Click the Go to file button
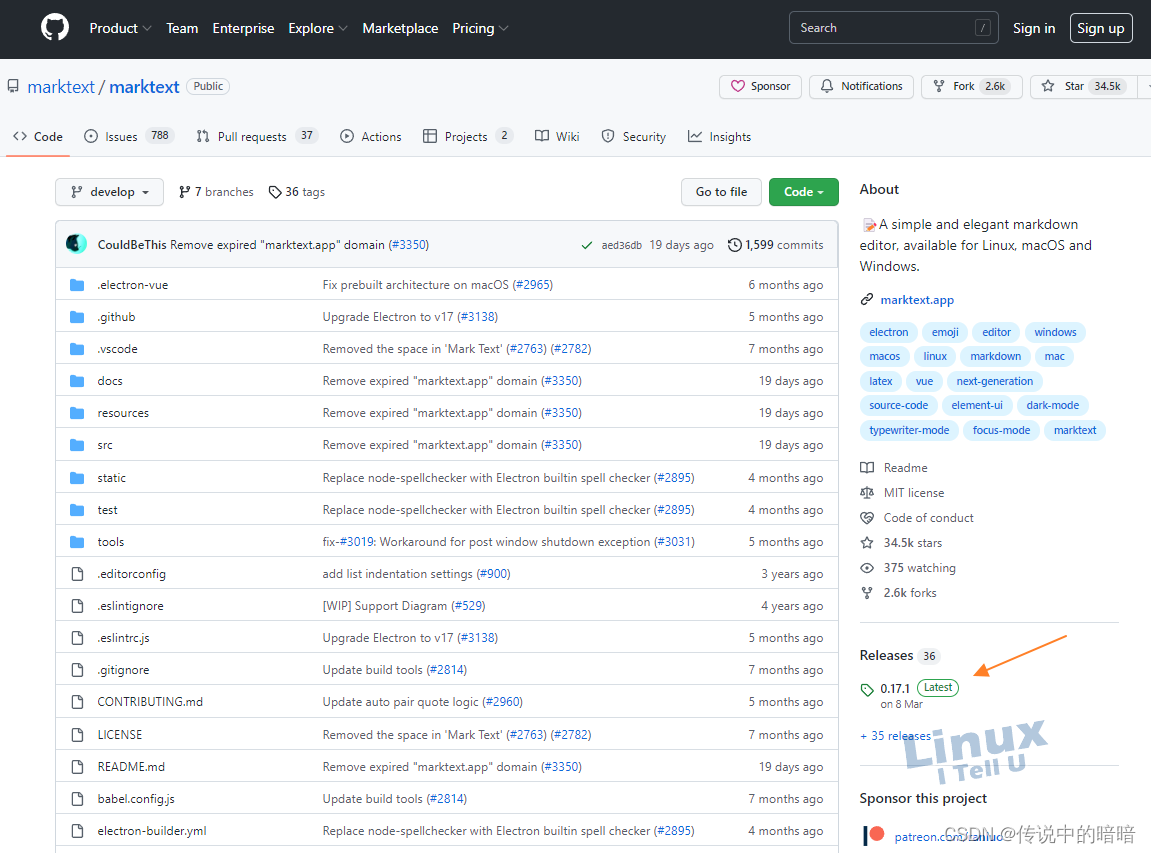This screenshot has width=1151, height=853. coord(721,192)
